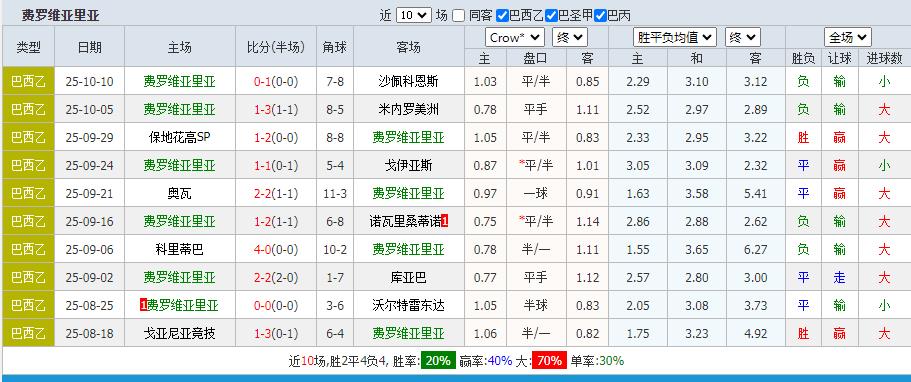Screen dimensions: 911x382
Task: Click the 费罗维亚里亚 section title
Action: (x=61, y=16)
